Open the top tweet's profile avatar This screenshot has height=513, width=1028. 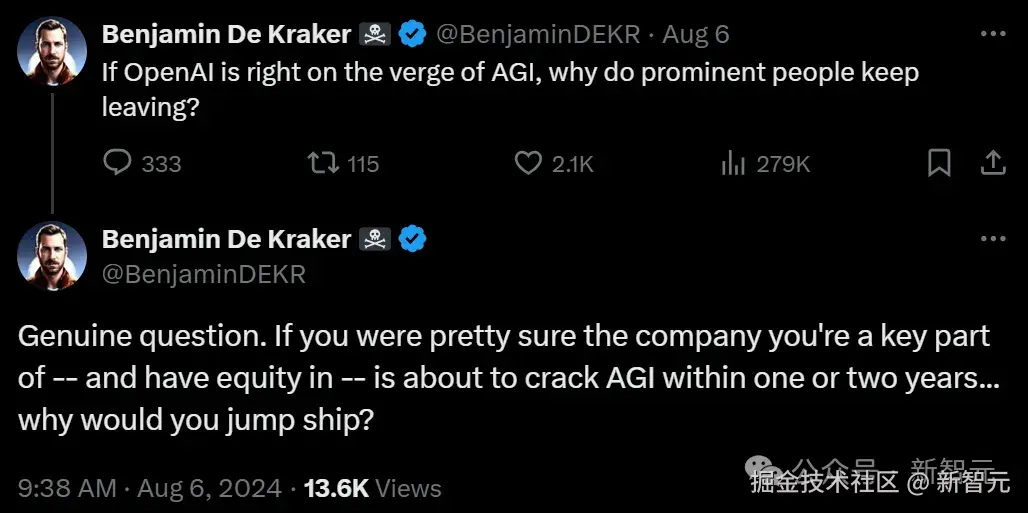pos(52,51)
